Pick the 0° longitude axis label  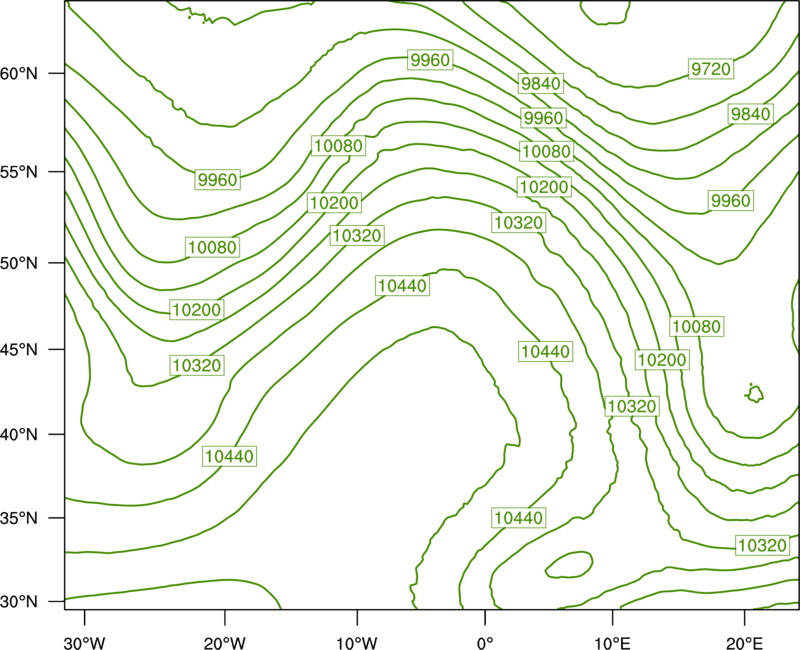pos(485,642)
